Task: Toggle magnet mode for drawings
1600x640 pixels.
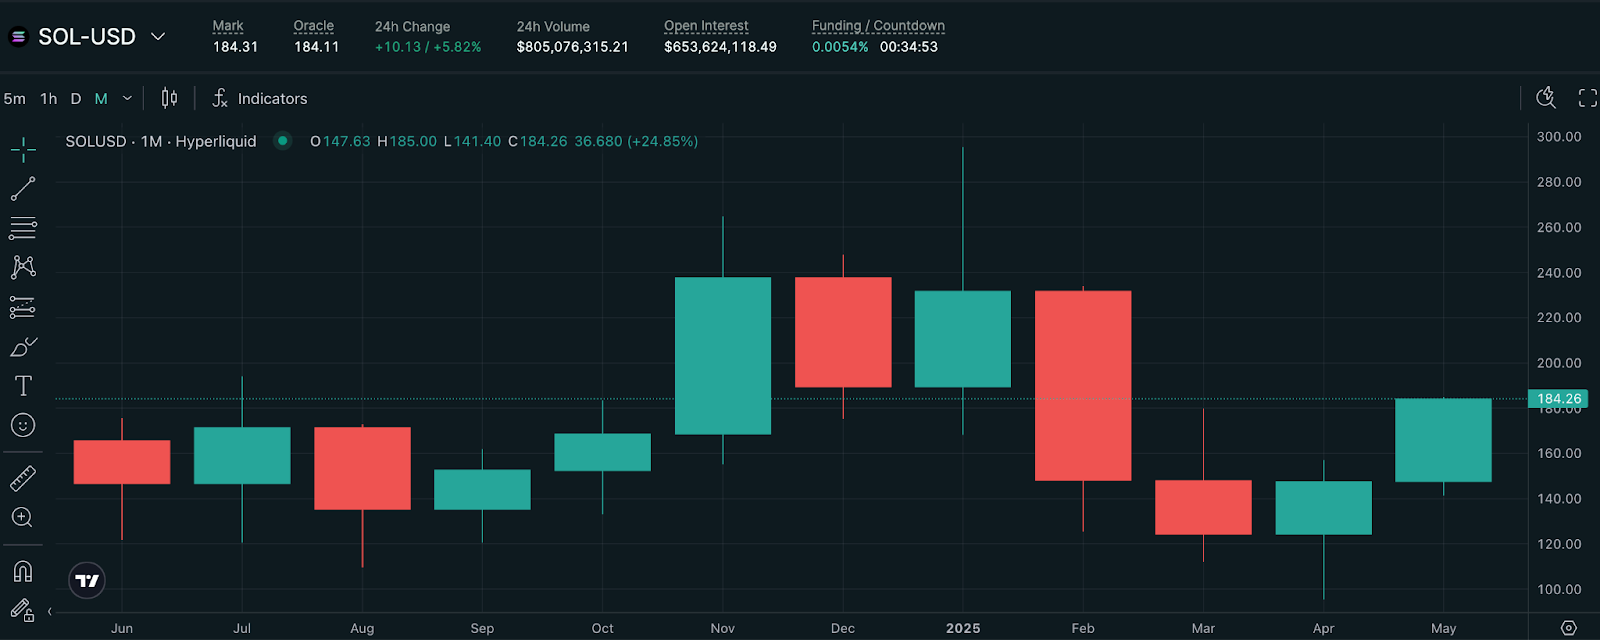Action: 23,571
